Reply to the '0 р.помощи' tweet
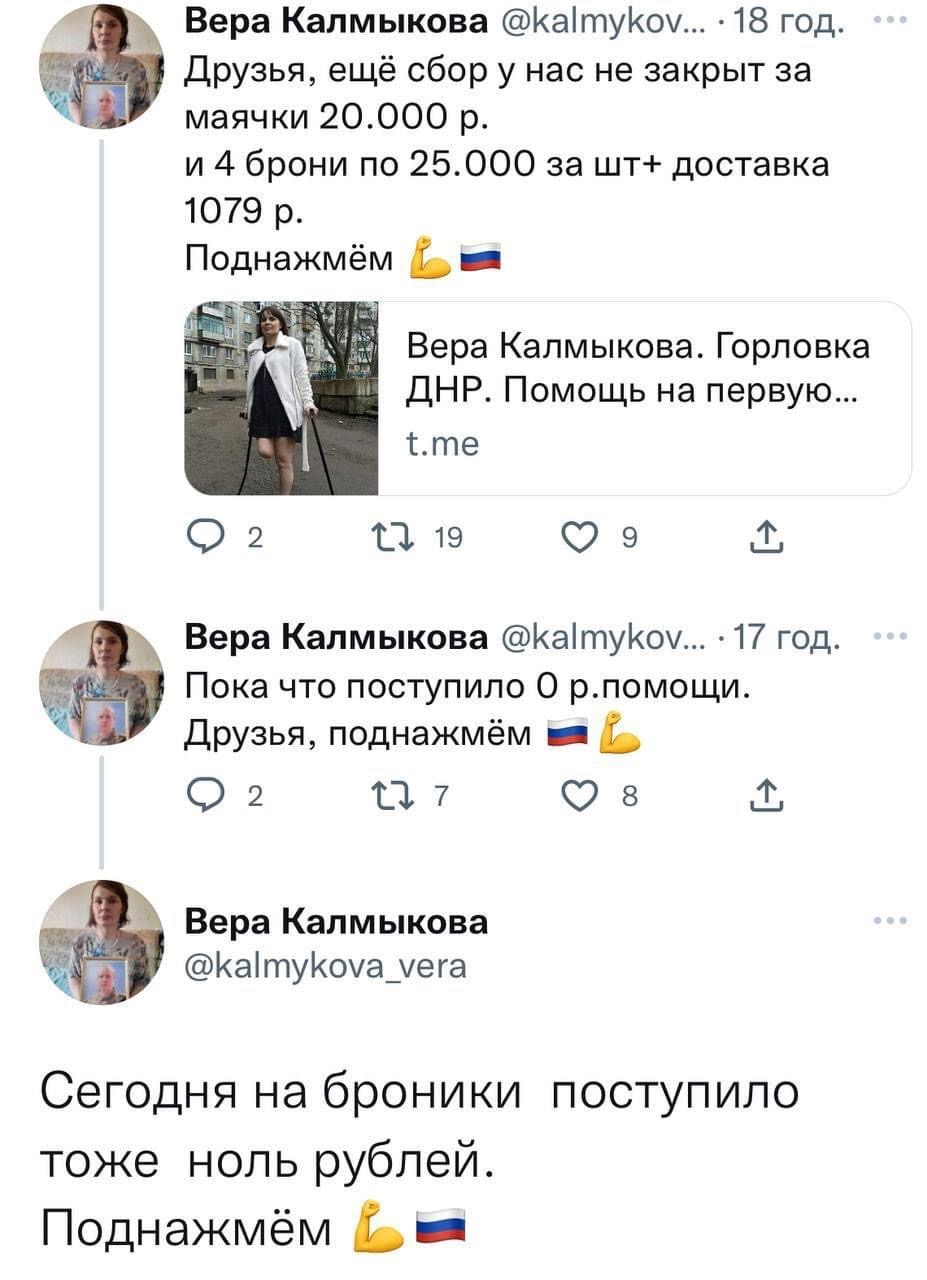This screenshot has width=927, height=1280. 201,796
